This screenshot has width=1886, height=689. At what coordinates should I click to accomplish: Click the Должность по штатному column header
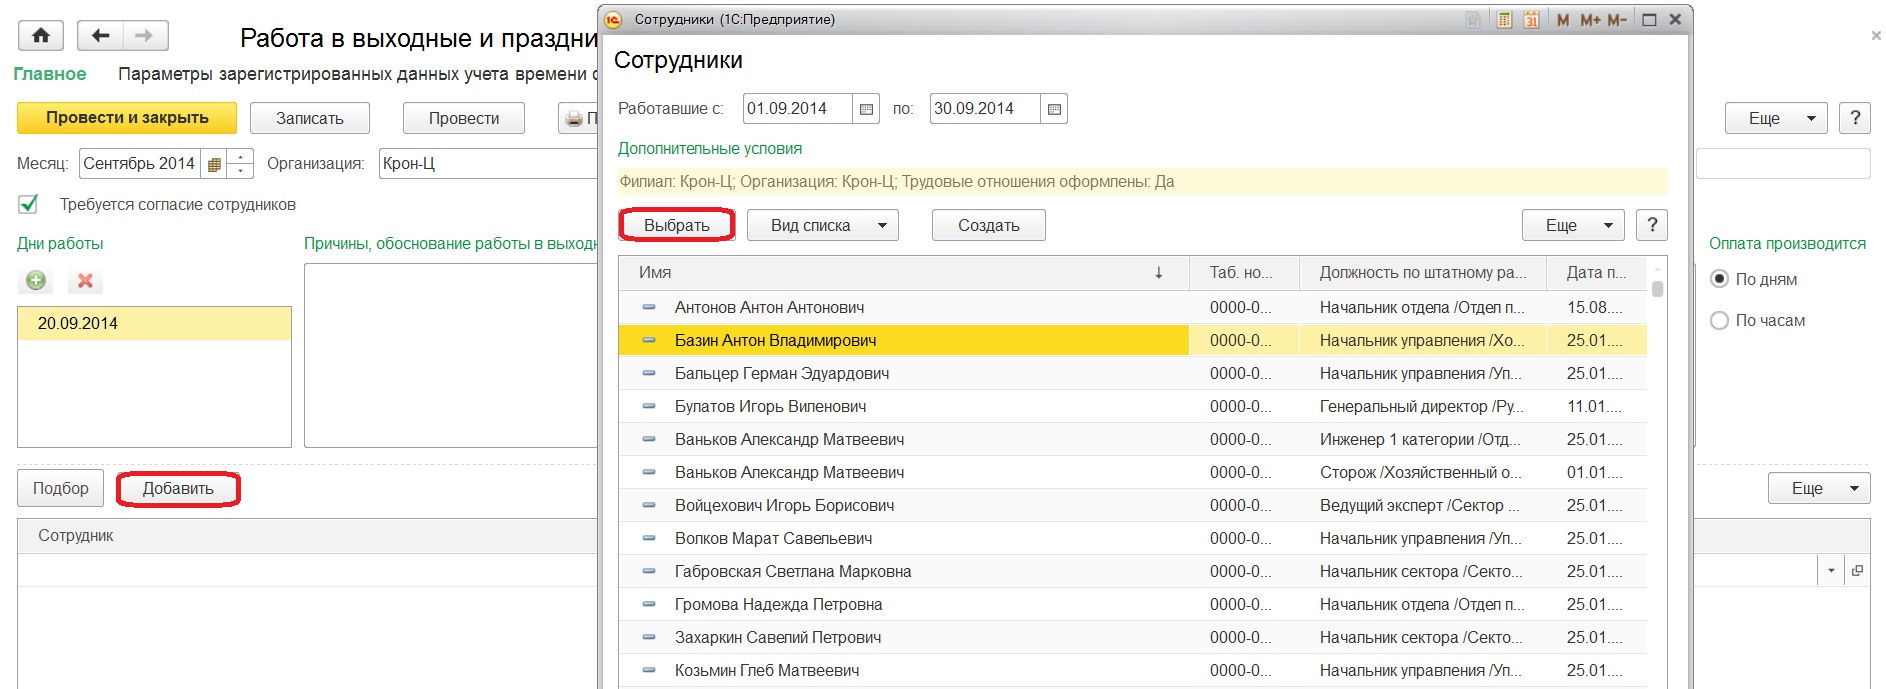point(1423,272)
